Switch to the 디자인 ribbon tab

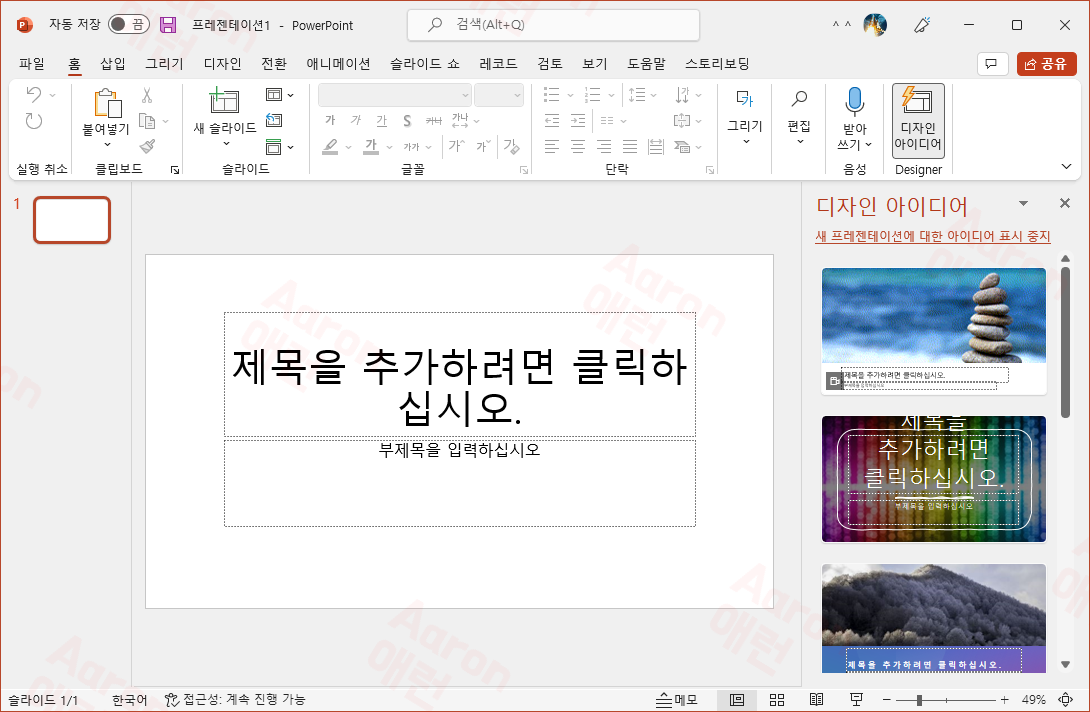222,64
